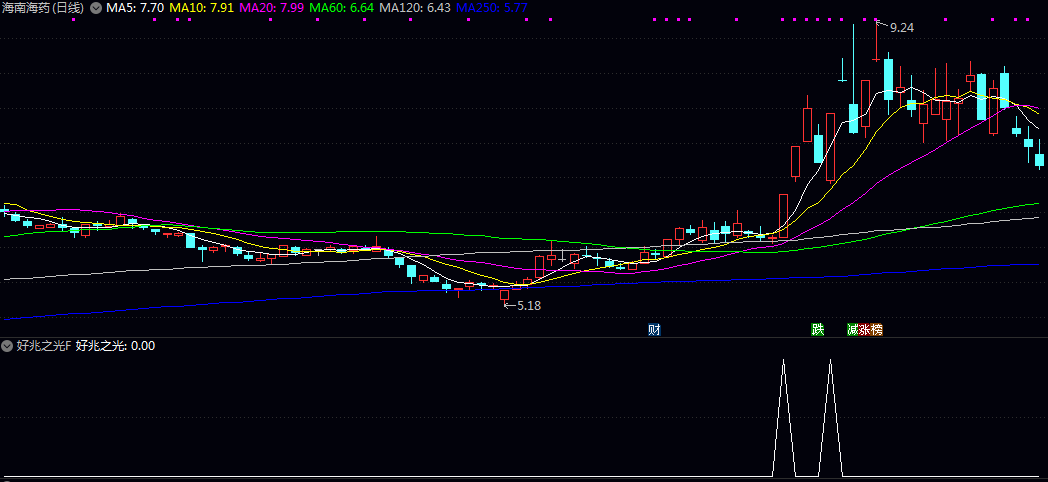Viewport: 1048px width, 482px height.
Task: Click the green 减 event marker
Action: click(853, 329)
